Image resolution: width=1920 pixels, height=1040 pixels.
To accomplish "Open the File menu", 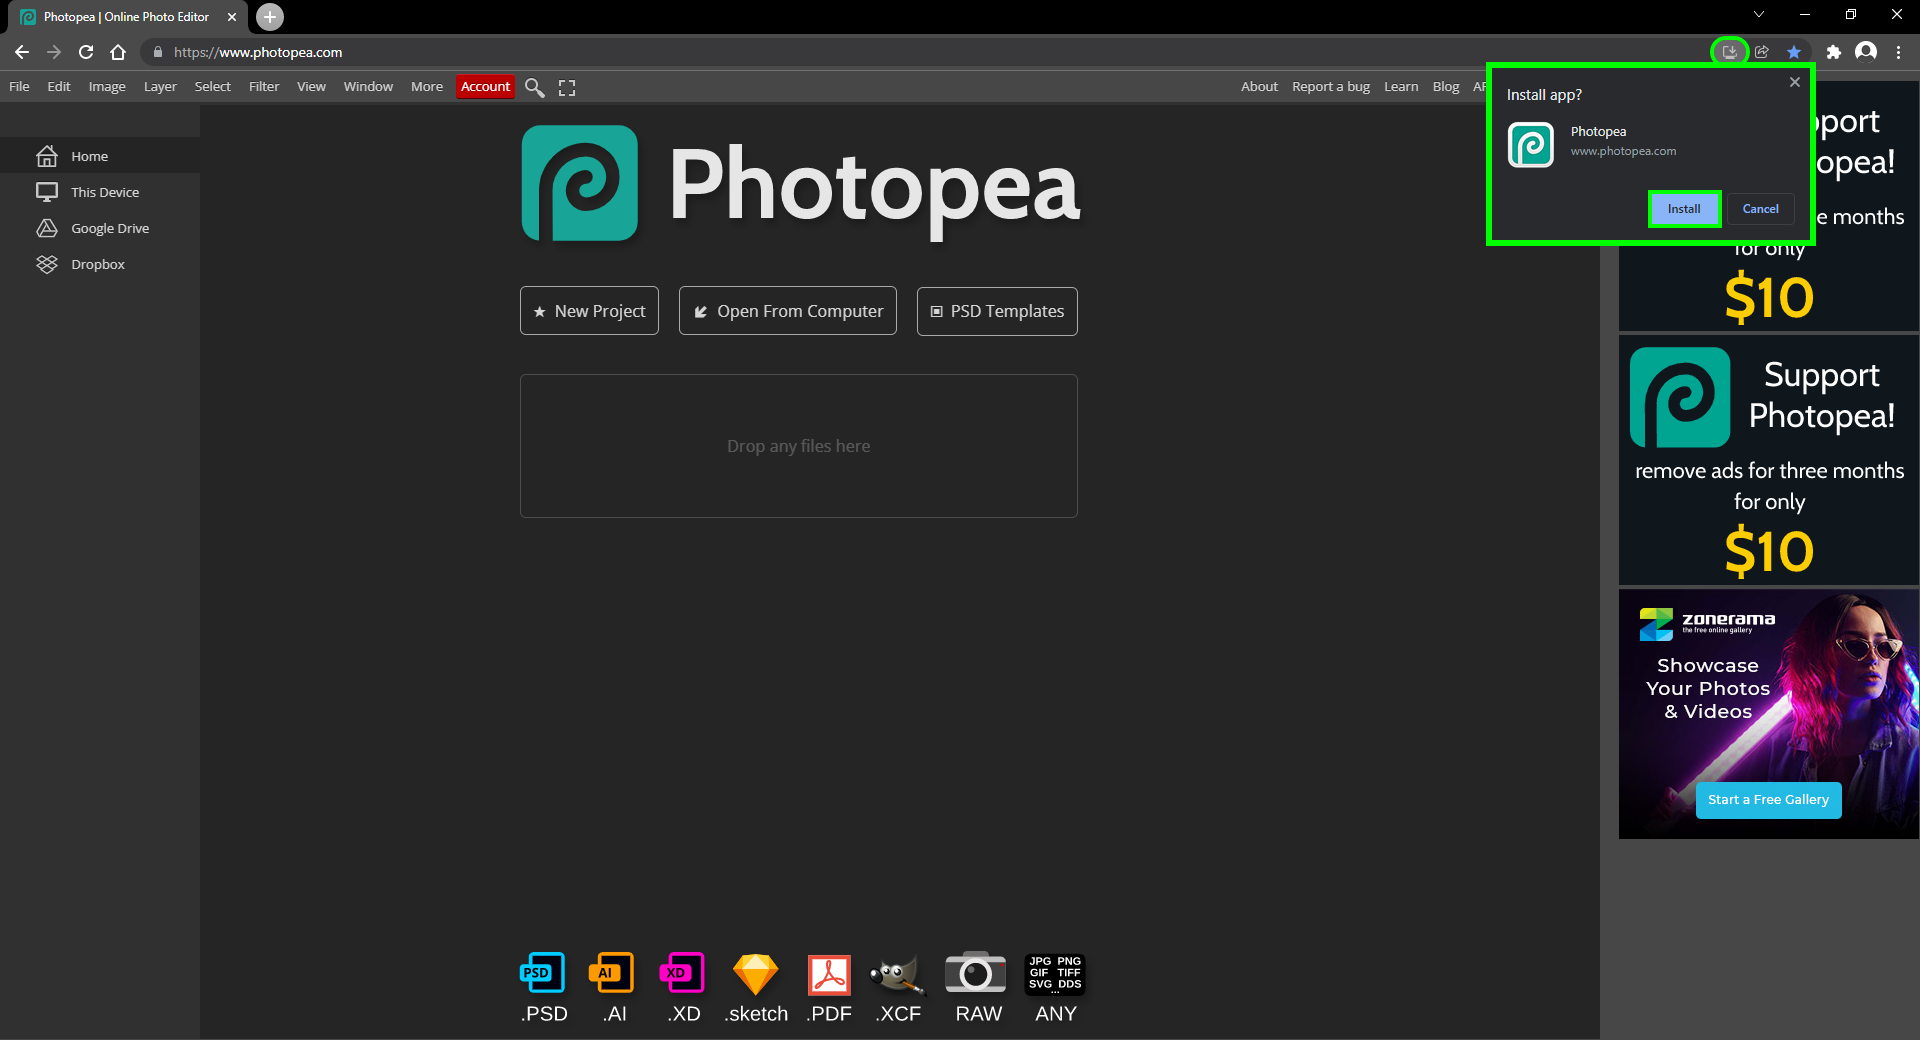I will (x=19, y=87).
